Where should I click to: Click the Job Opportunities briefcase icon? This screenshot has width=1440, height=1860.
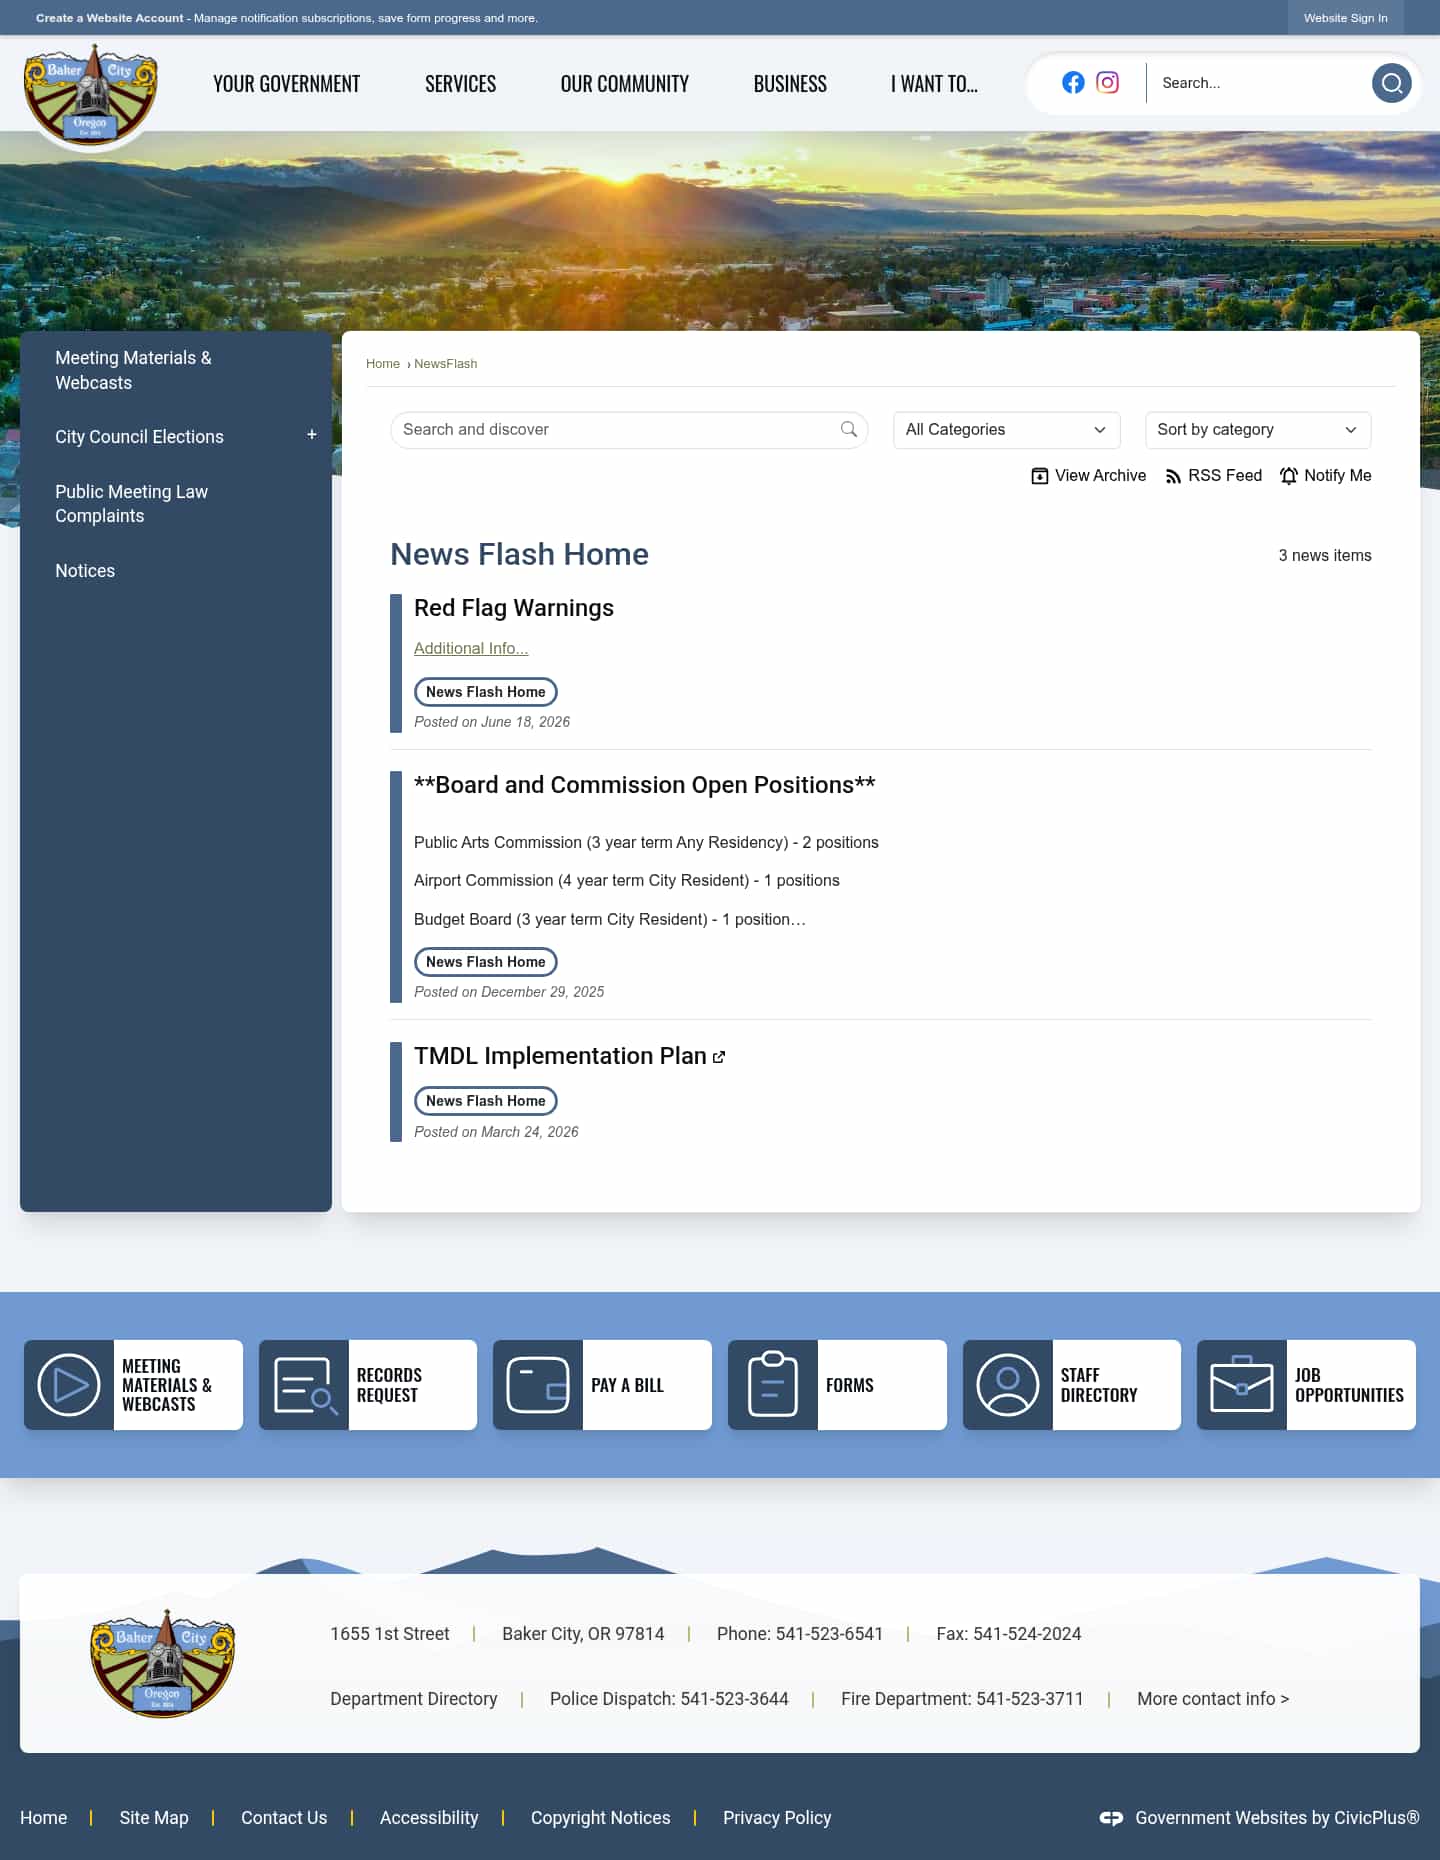(1242, 1385)
